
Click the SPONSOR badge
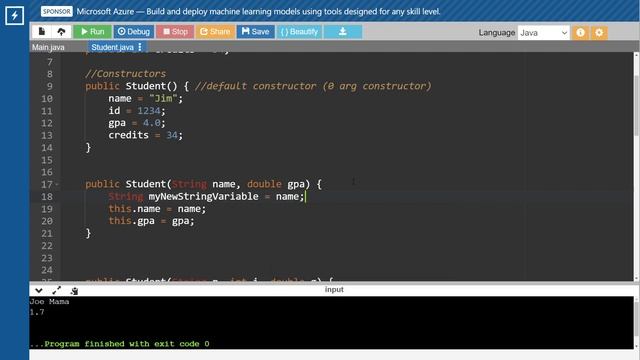[x=56, y=11]
